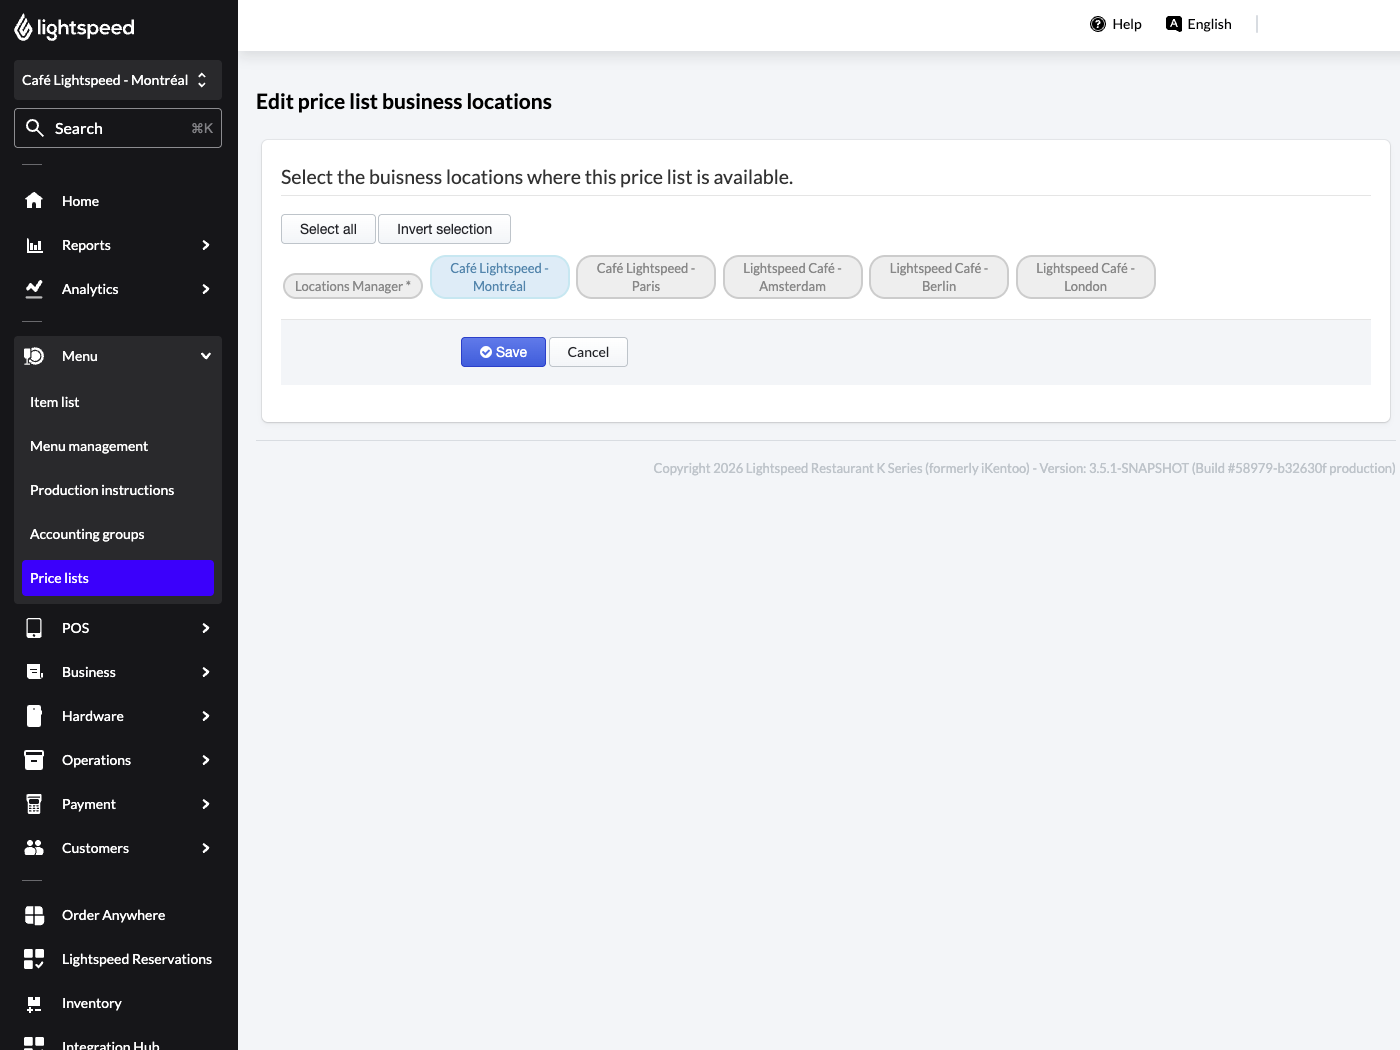The height and width of the screenshot is (1050, 1400).
Task: Click the search magnifying glass icon
Action: point(35,128)
